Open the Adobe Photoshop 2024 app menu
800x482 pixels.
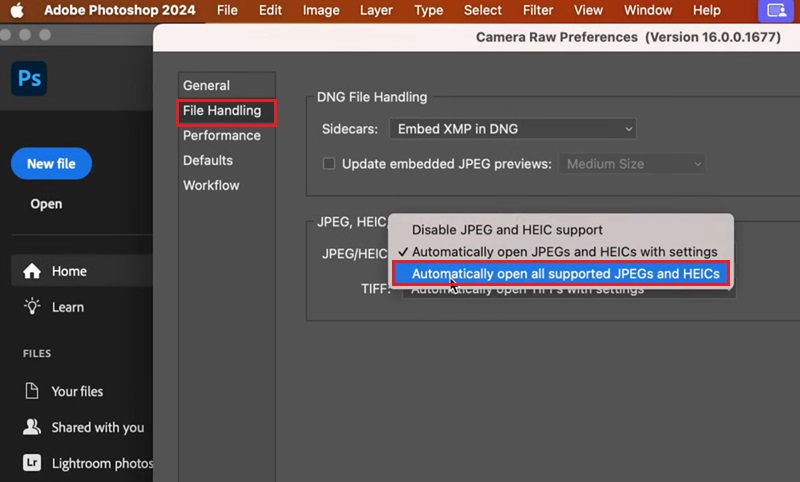(x=119, y=10)
